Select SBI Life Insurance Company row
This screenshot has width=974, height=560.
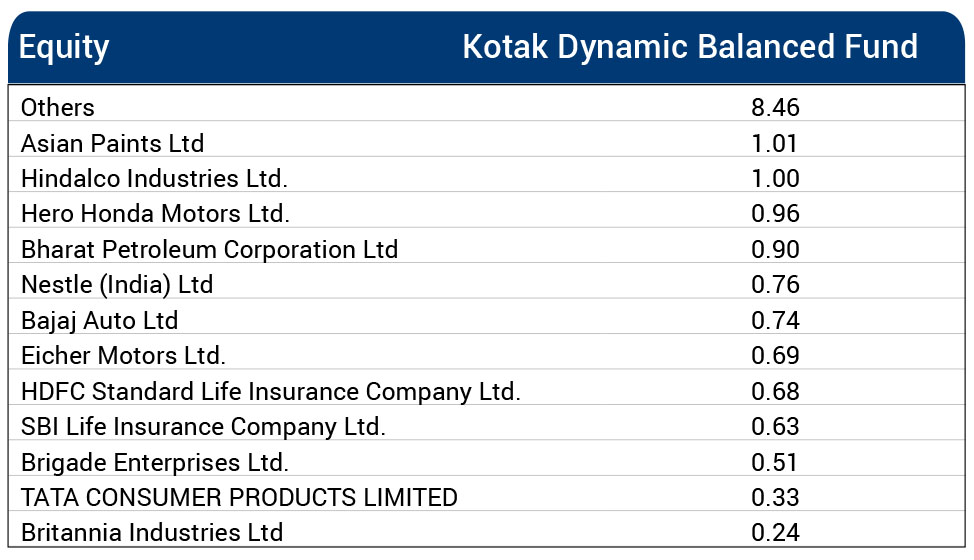click(x=203, y=426)
